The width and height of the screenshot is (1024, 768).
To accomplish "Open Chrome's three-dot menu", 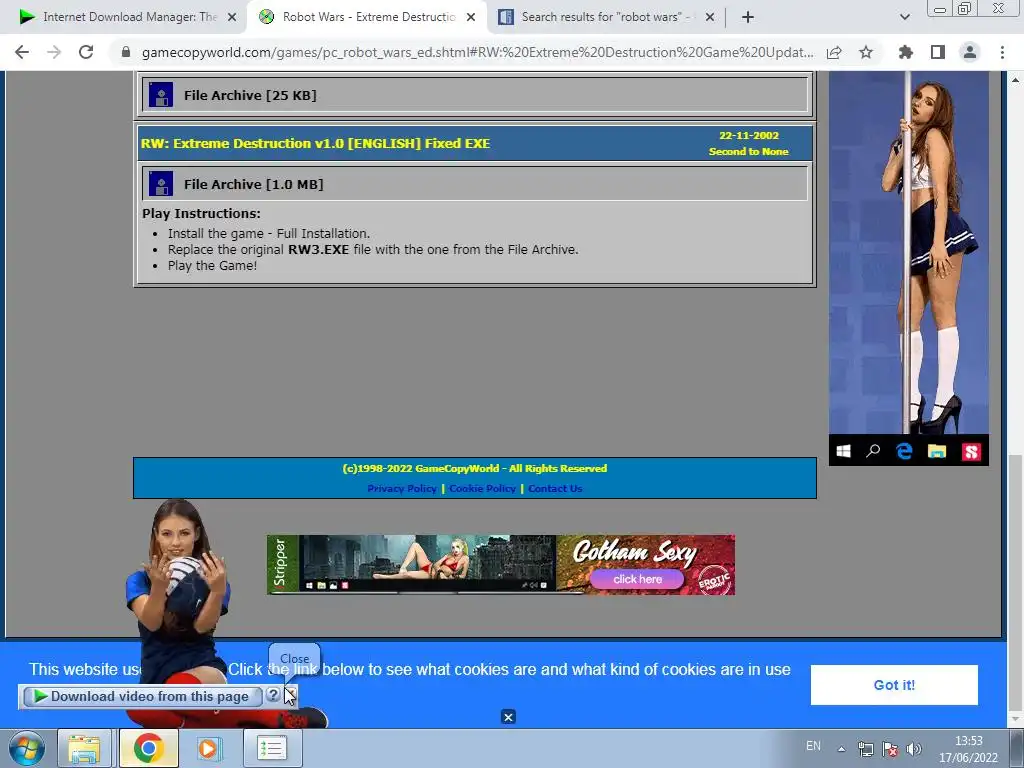I will [1002, 52].
